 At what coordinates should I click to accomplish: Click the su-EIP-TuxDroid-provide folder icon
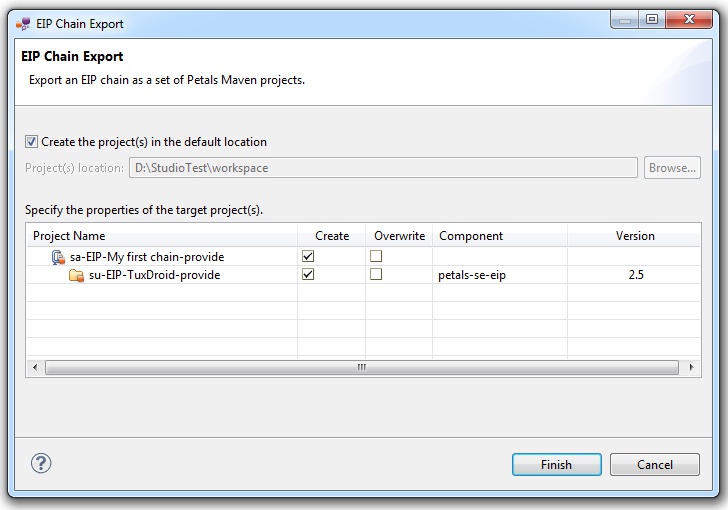76,275
